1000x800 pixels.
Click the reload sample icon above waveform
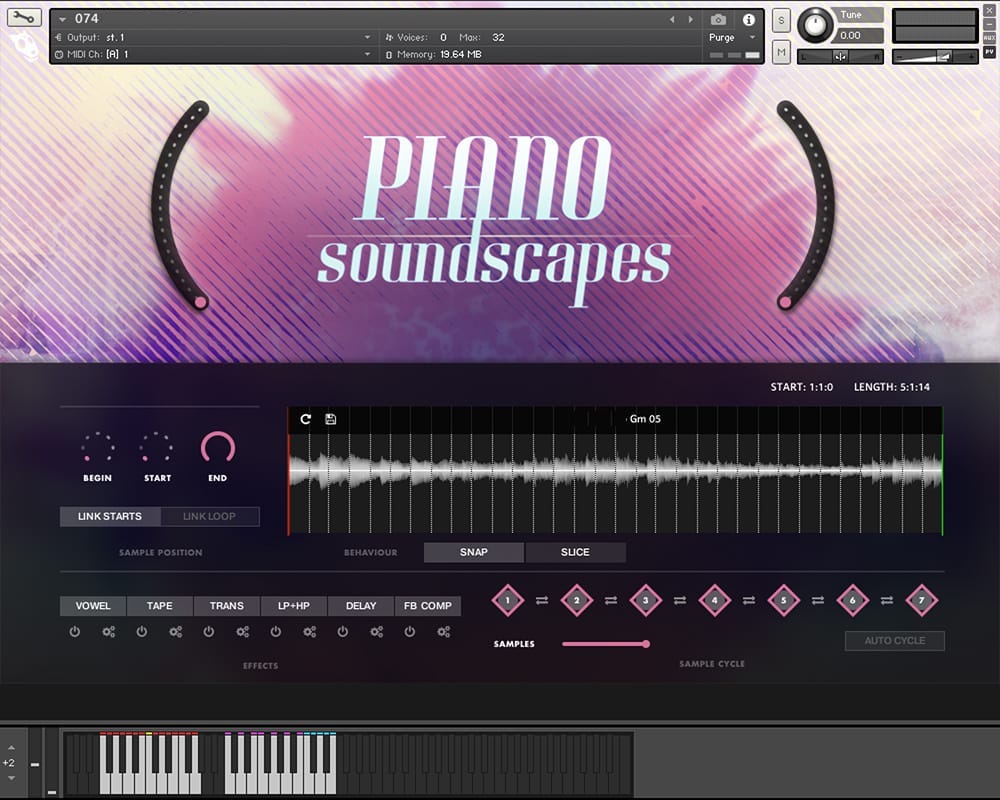[x=306, y=419]
